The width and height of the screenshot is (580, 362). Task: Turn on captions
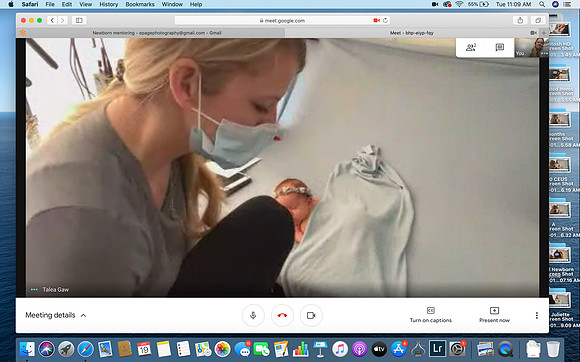click(x=431, y=315)
